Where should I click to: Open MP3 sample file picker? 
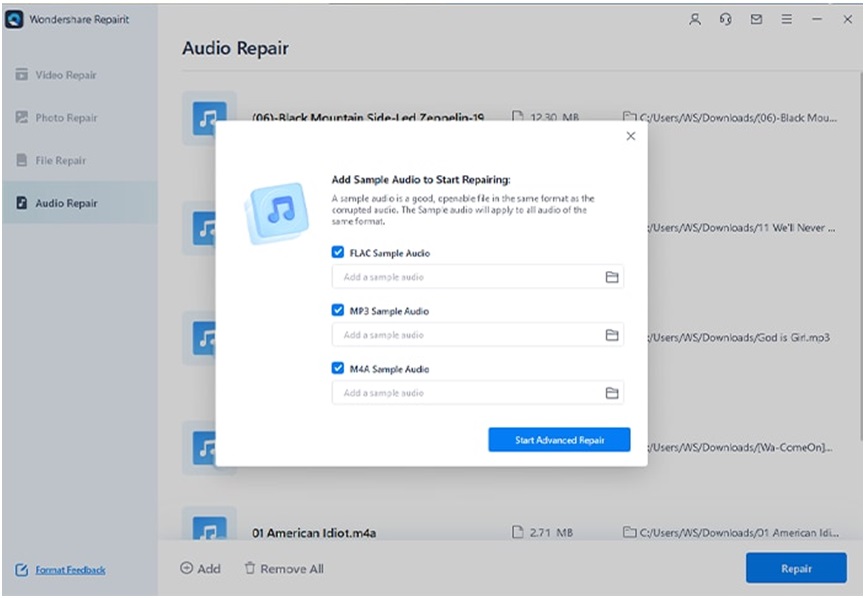(x=614, y=334)
